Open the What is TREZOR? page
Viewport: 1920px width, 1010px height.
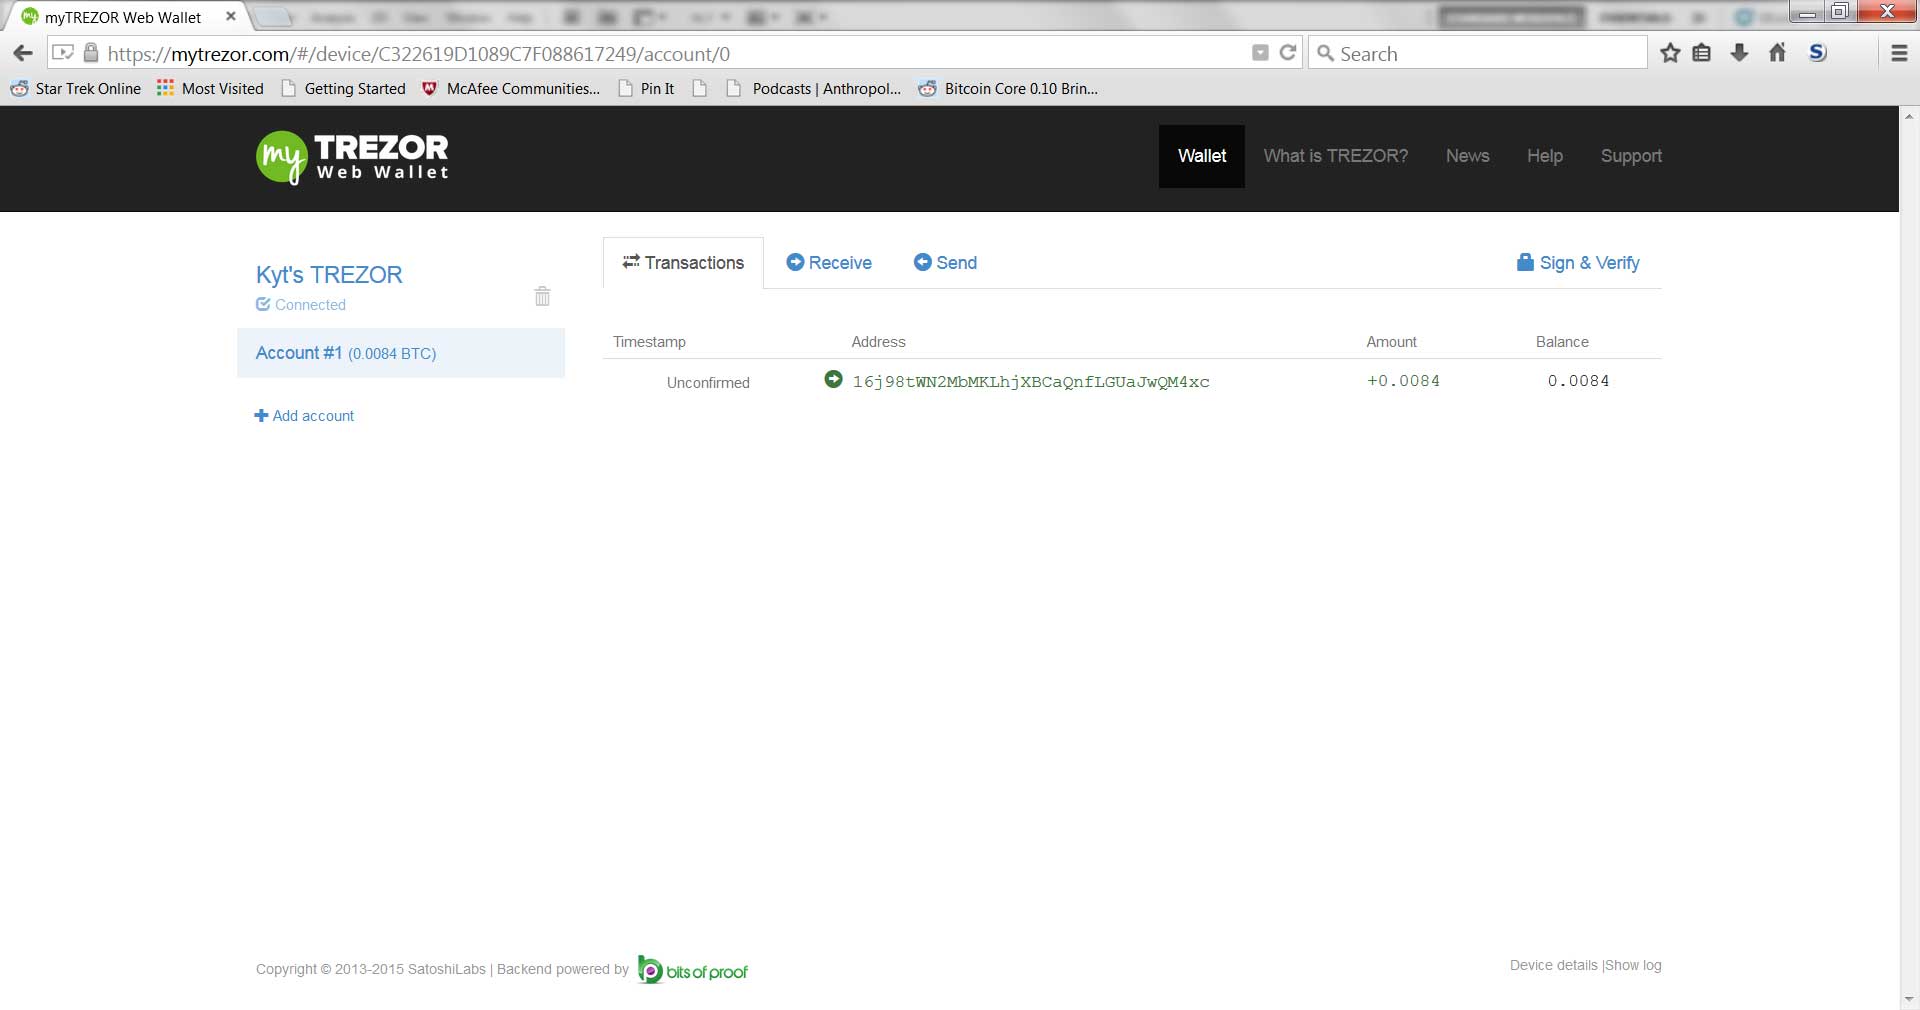pos(1335,156)
